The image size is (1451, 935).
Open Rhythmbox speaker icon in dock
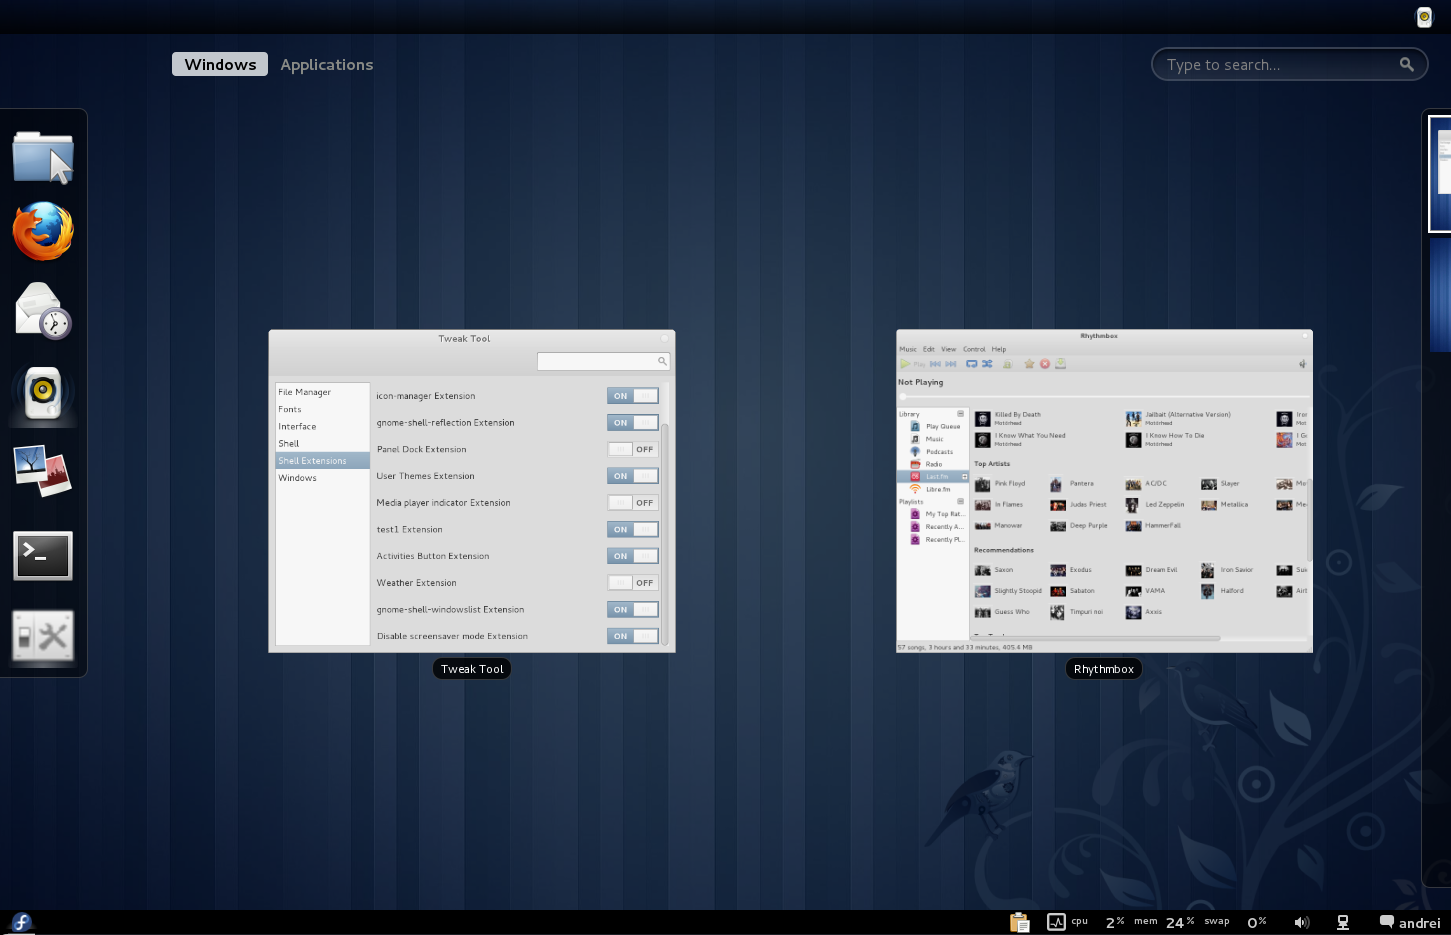(x=43, y=393)
